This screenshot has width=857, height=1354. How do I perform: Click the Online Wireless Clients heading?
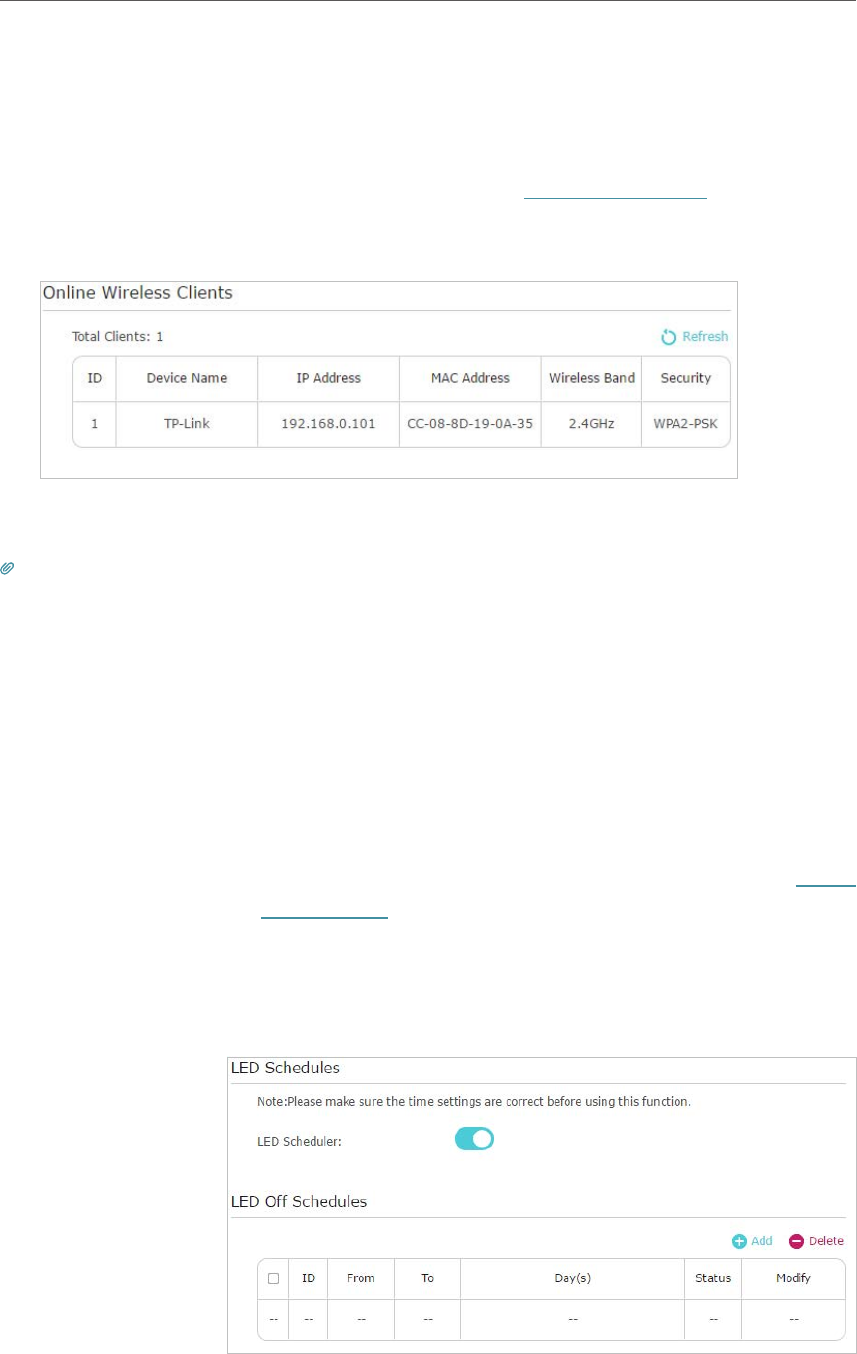[137, 293]
